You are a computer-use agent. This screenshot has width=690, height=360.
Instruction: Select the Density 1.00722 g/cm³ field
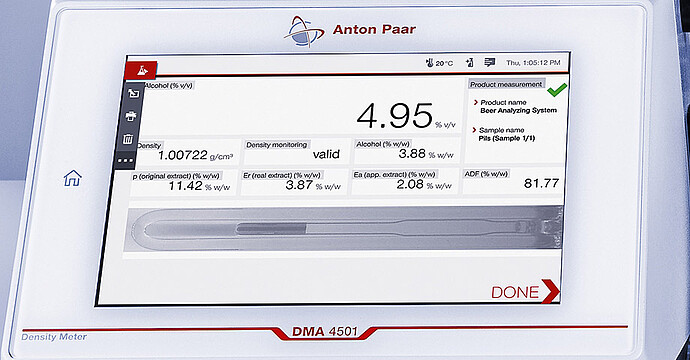click(x=188, y=152)
